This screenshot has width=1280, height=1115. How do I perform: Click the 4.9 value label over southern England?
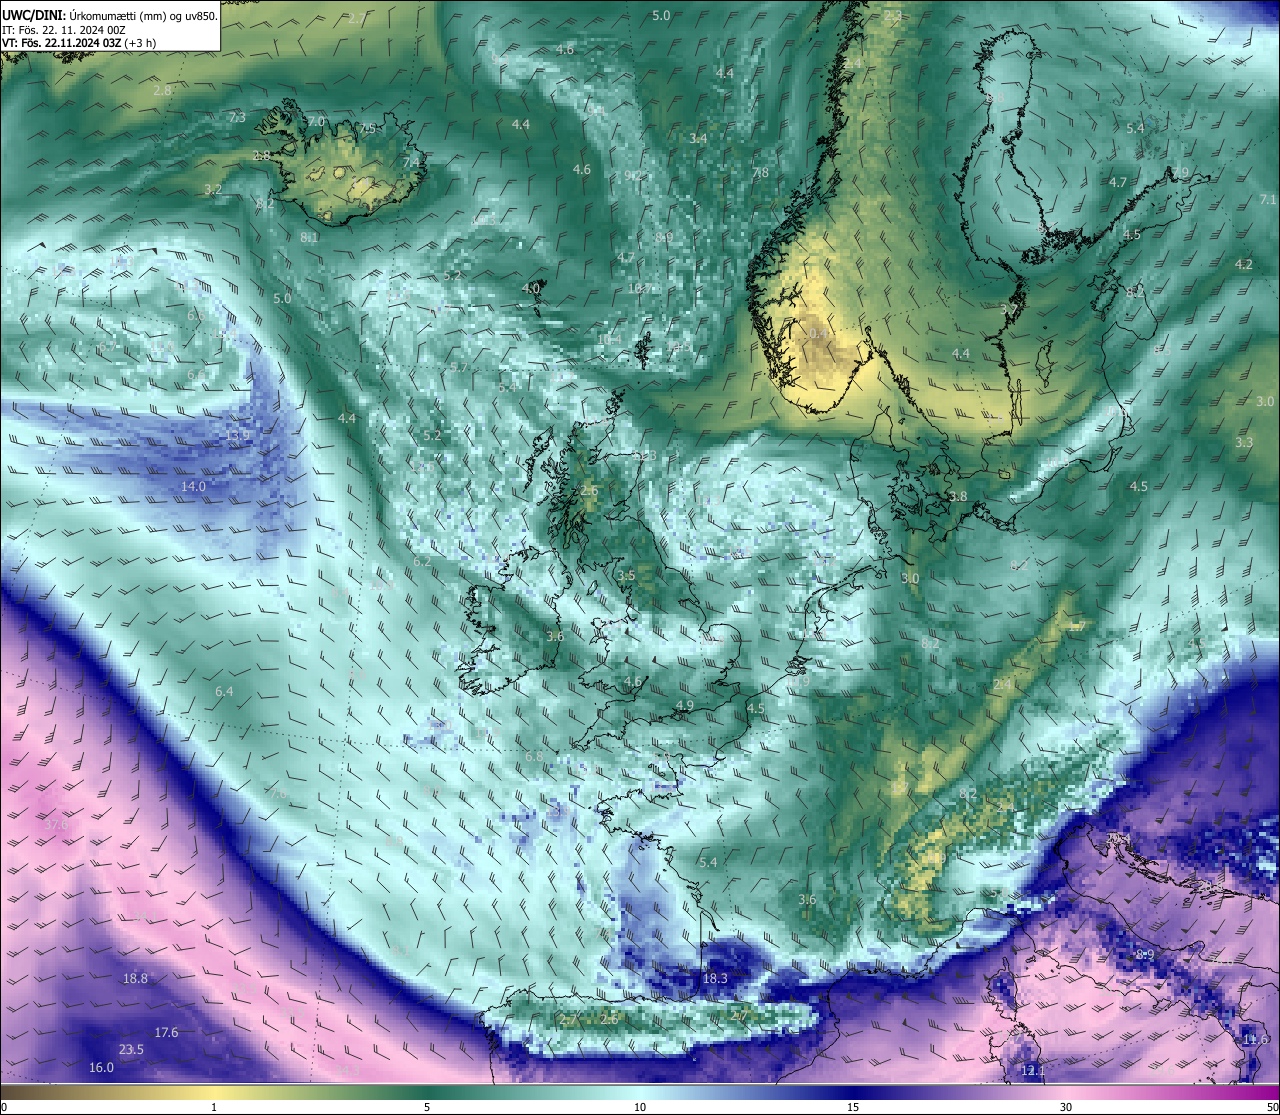pos(685,706)
